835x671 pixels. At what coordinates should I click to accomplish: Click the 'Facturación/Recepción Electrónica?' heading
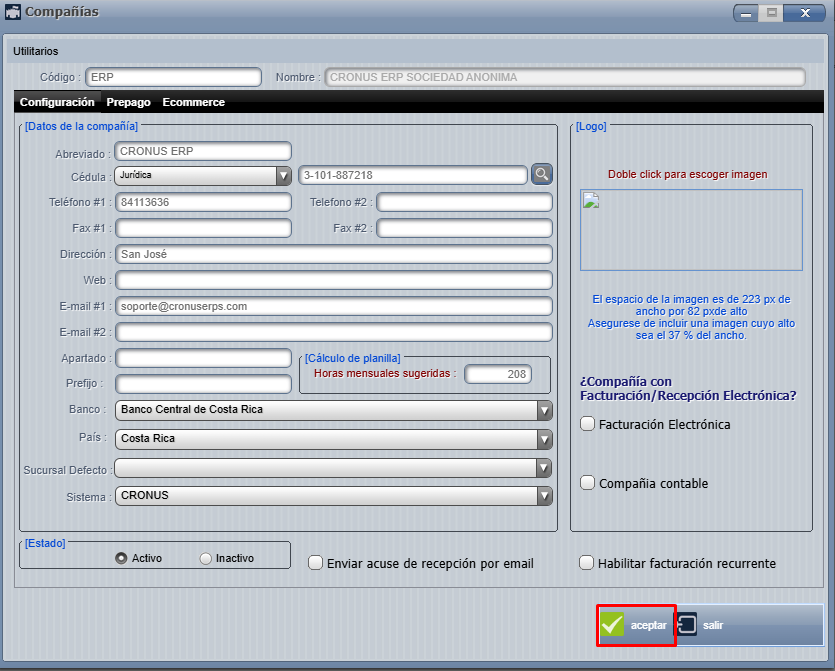pos(688,396)
